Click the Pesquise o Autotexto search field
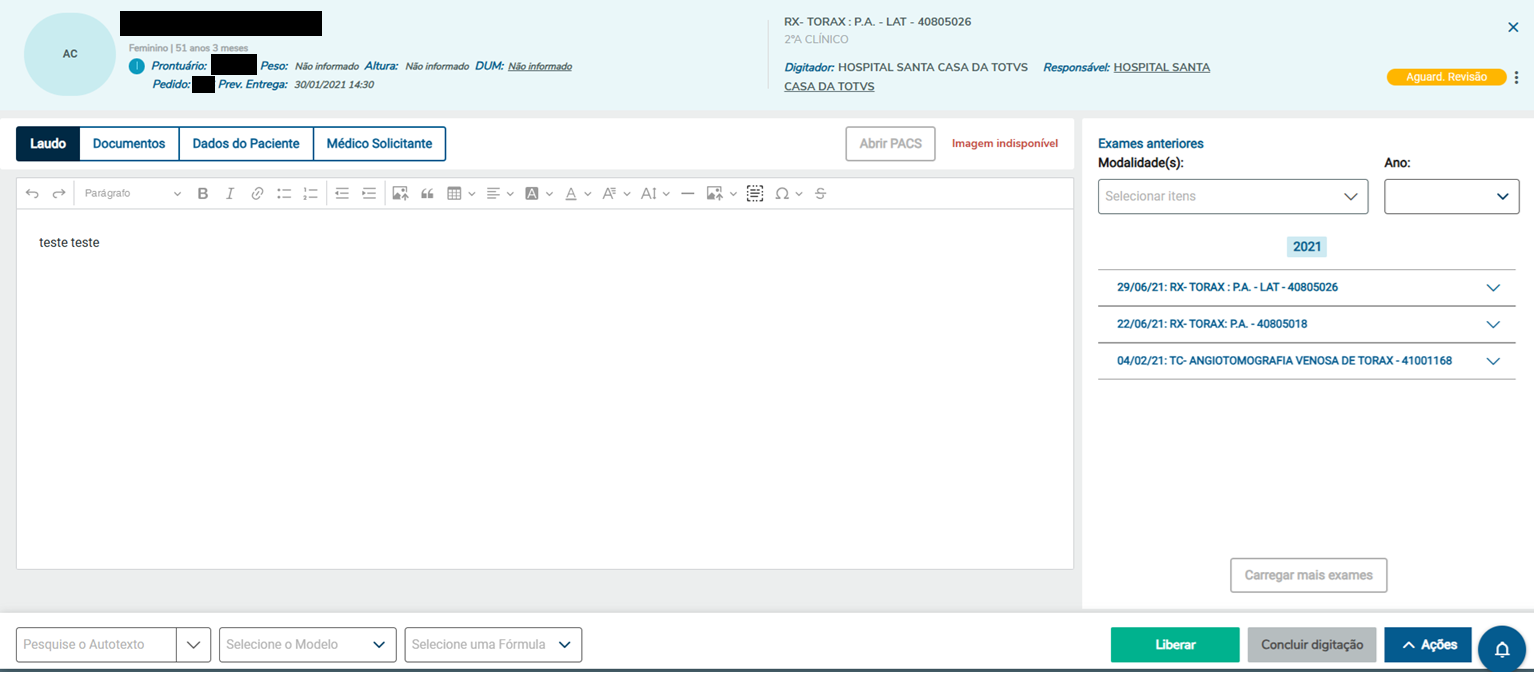The image size is (1534, 689). coord(96,645)
